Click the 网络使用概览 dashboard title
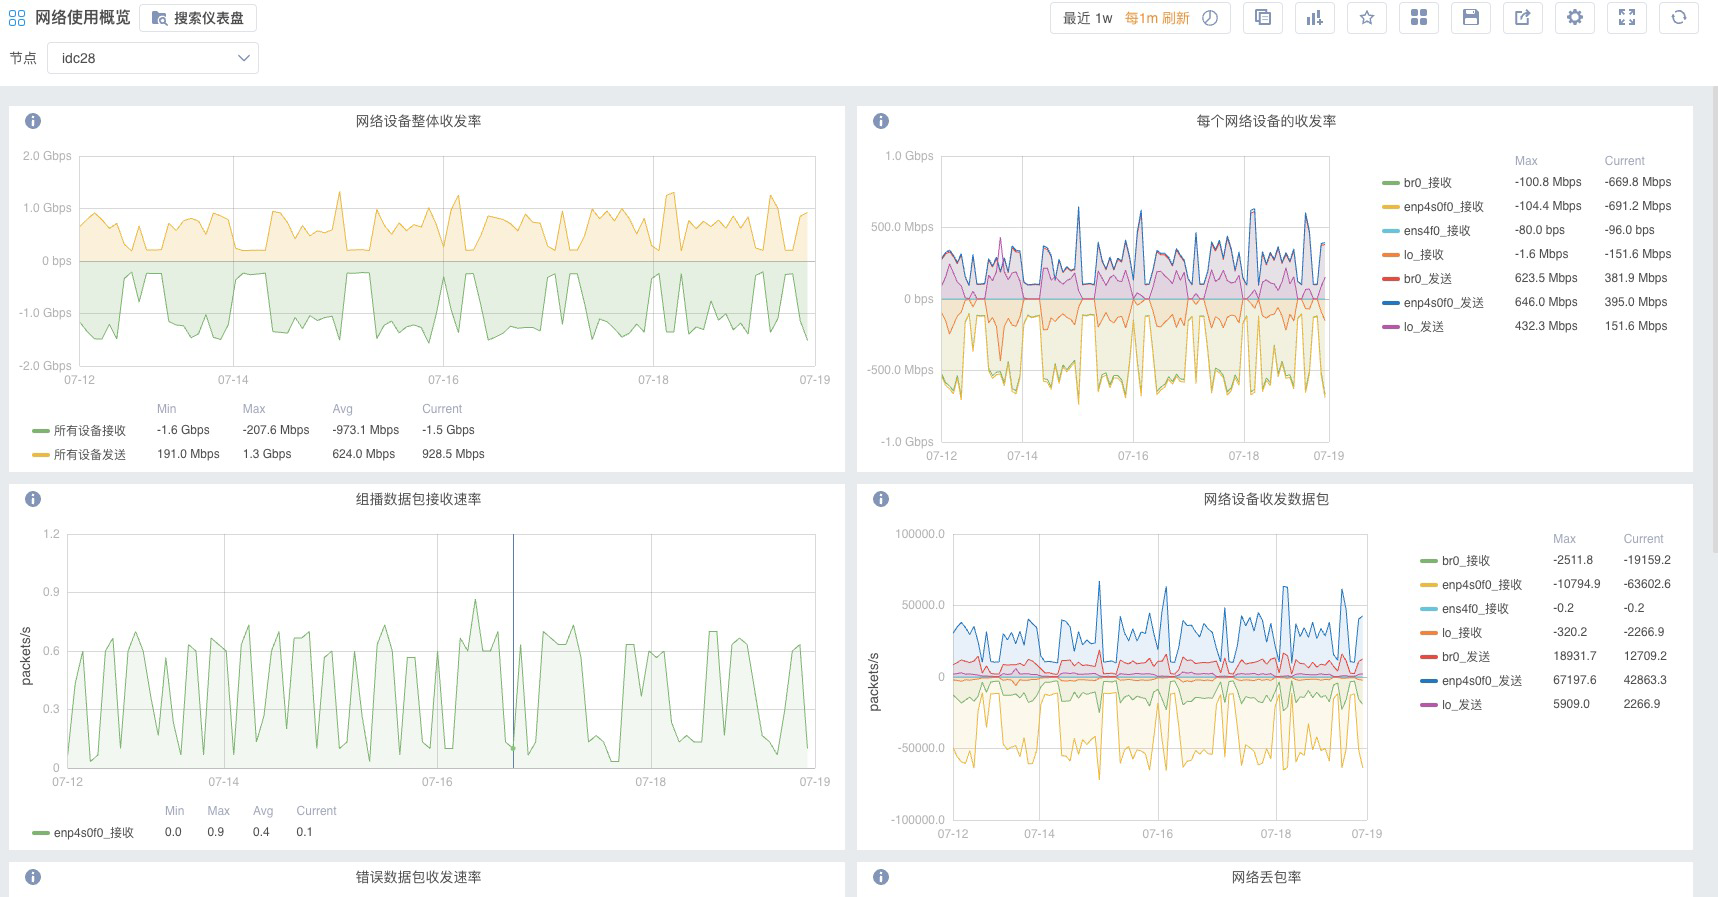 [x=82, y=18]
